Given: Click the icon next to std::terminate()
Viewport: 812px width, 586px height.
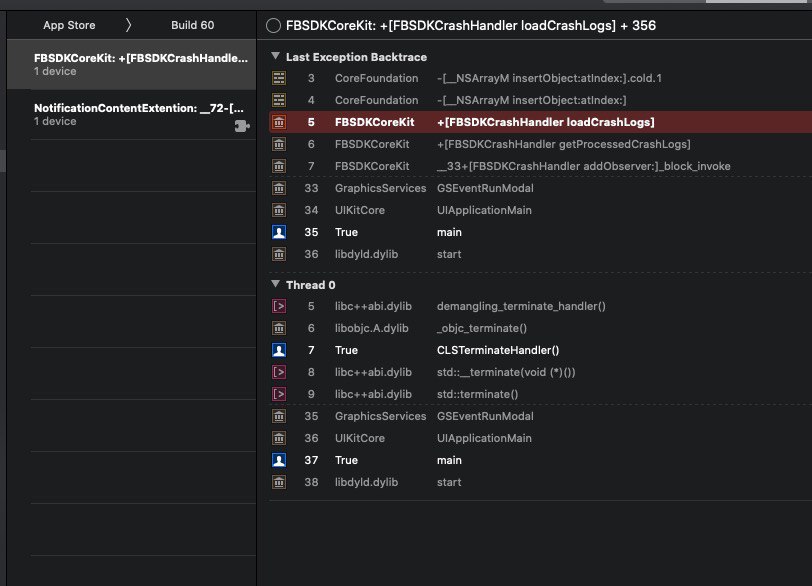Looking at the screenshot, I should (x=280, y=394).
